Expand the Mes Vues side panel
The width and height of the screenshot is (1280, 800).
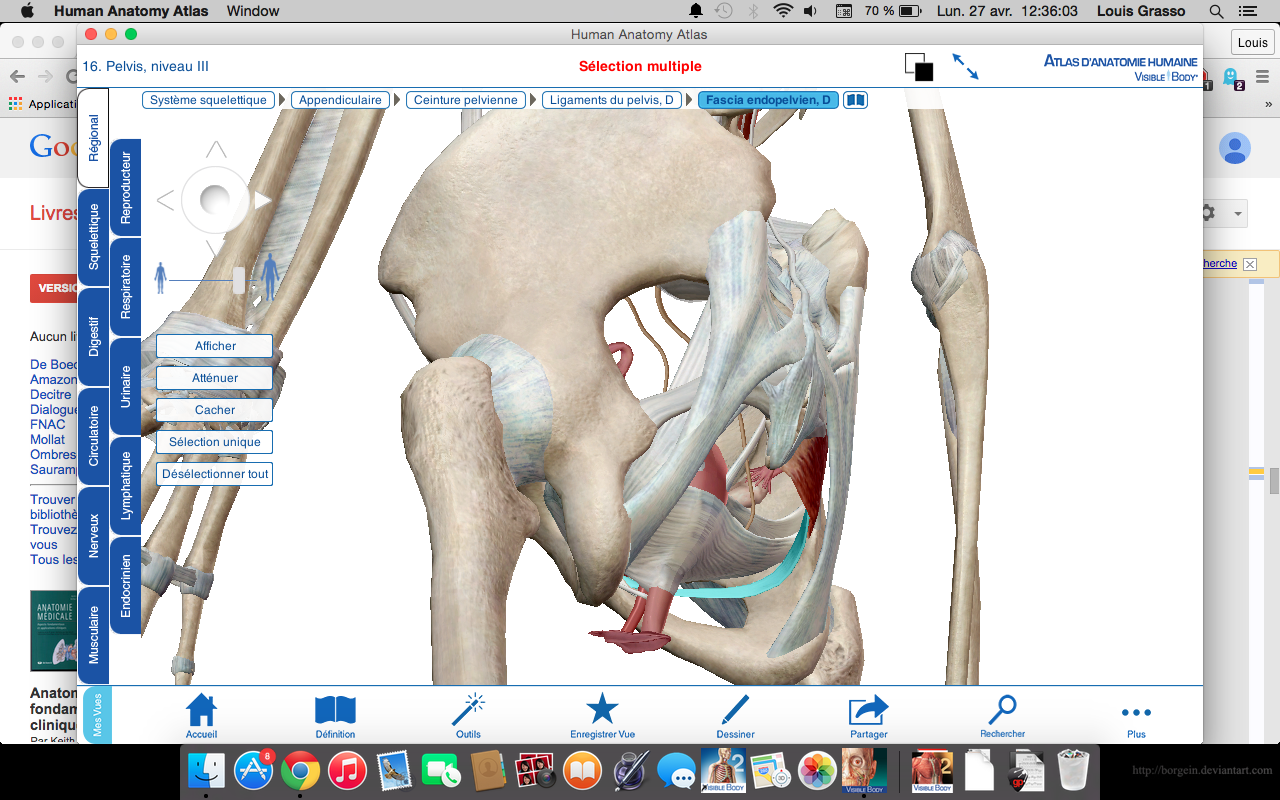(x=97, y=715)
